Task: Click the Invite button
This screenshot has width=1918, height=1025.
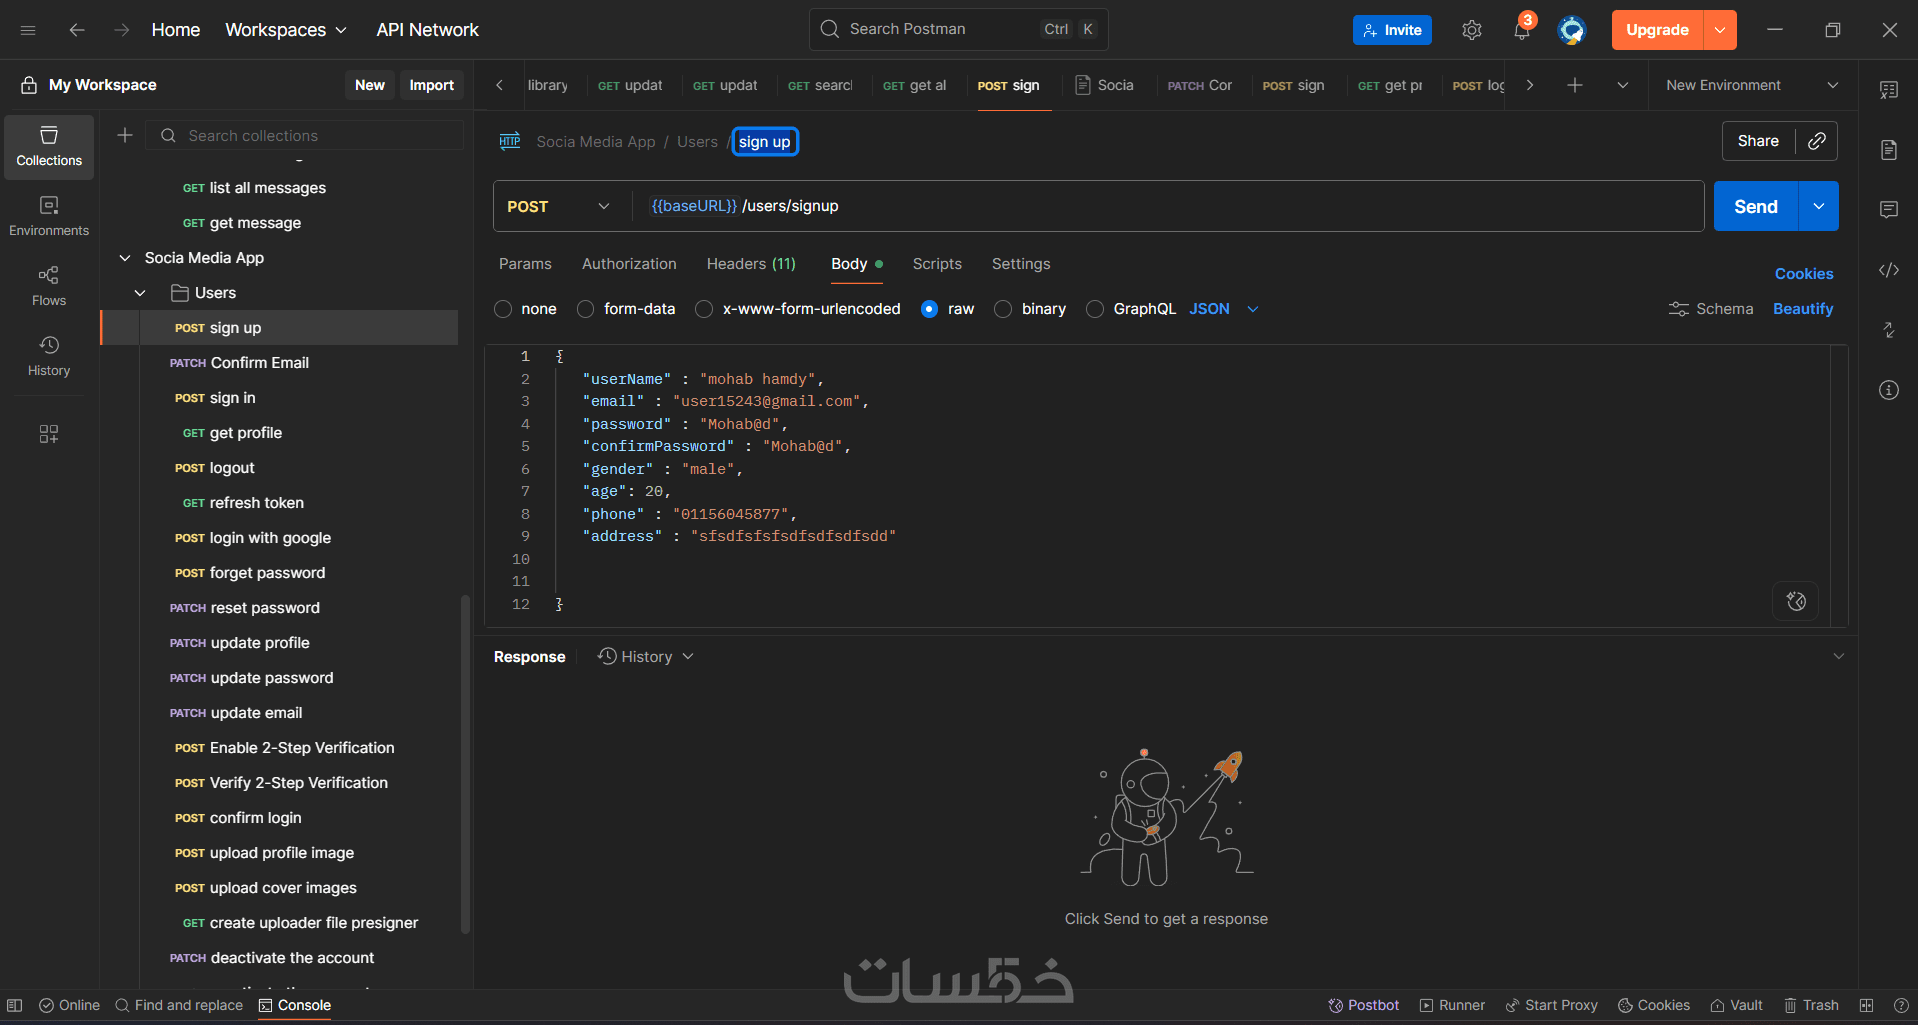Action: 1392,30
